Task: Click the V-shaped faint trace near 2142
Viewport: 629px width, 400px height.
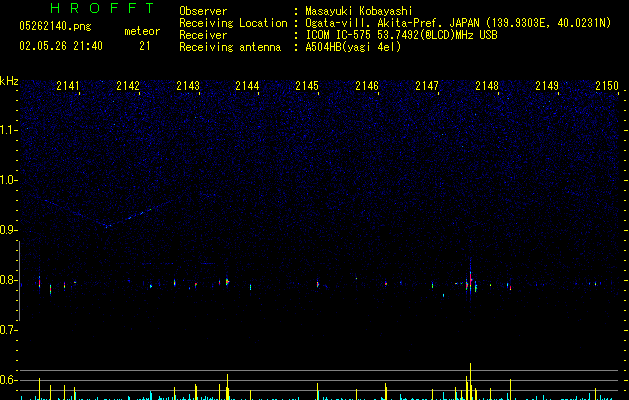Action: [108, 215]
